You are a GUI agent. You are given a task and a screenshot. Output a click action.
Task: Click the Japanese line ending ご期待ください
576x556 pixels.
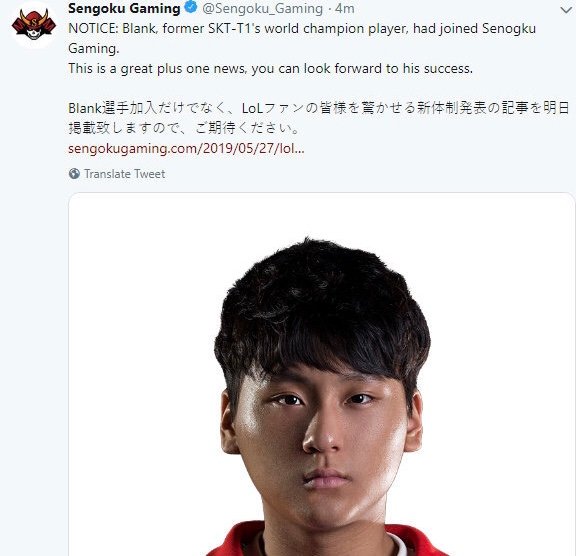[x=185, y=128]
